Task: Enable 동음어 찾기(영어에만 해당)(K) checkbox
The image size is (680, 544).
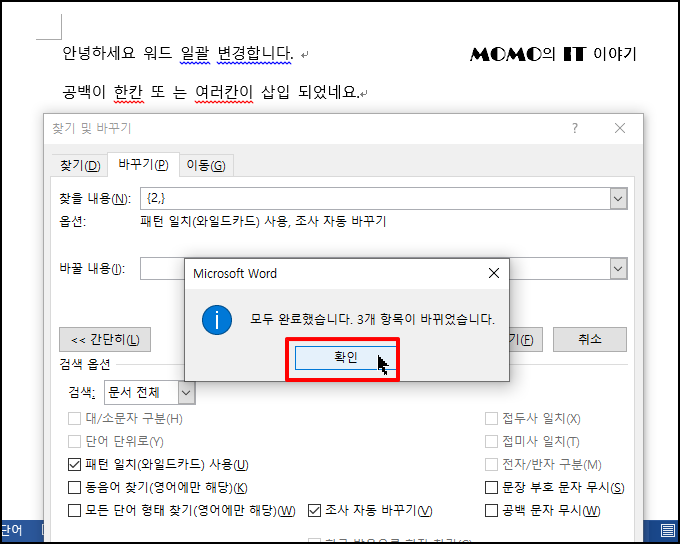Action: point(74,488)
